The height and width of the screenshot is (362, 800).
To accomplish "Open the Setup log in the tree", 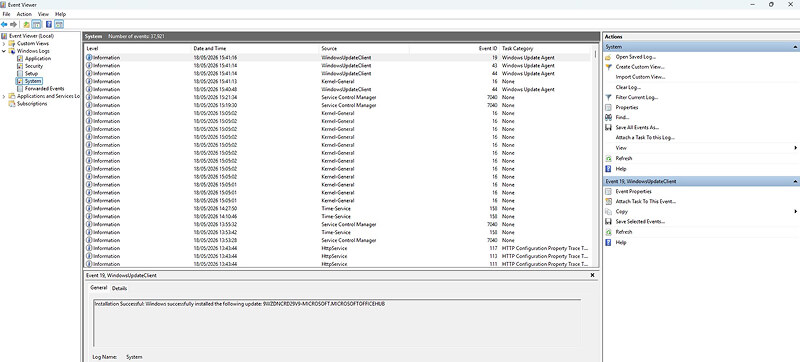I will [31, 73].
